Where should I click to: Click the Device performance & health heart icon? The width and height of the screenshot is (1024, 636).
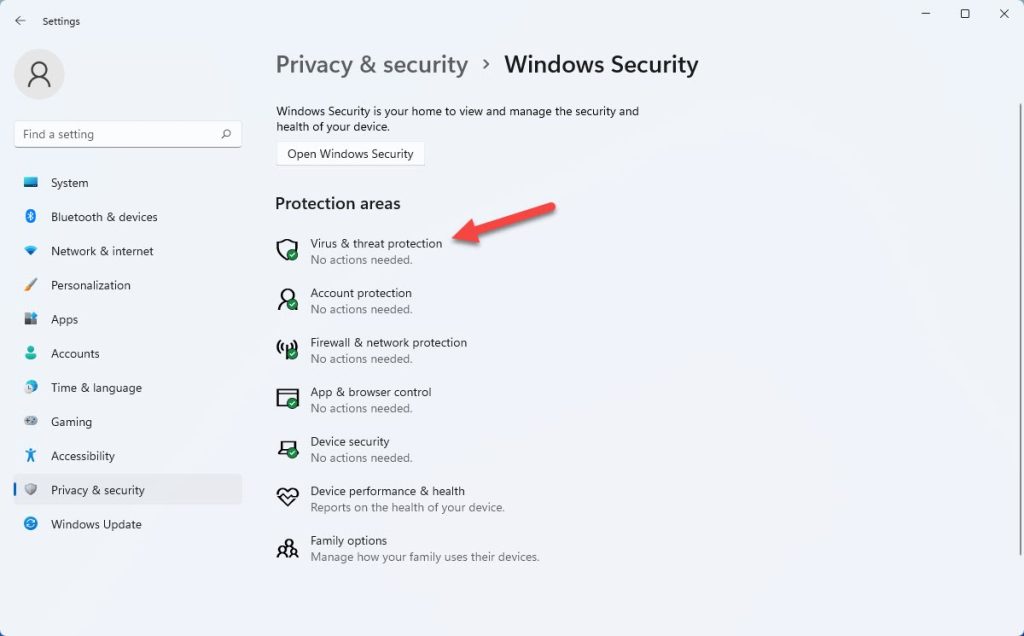pyautogui.click(x=287, y=497)
